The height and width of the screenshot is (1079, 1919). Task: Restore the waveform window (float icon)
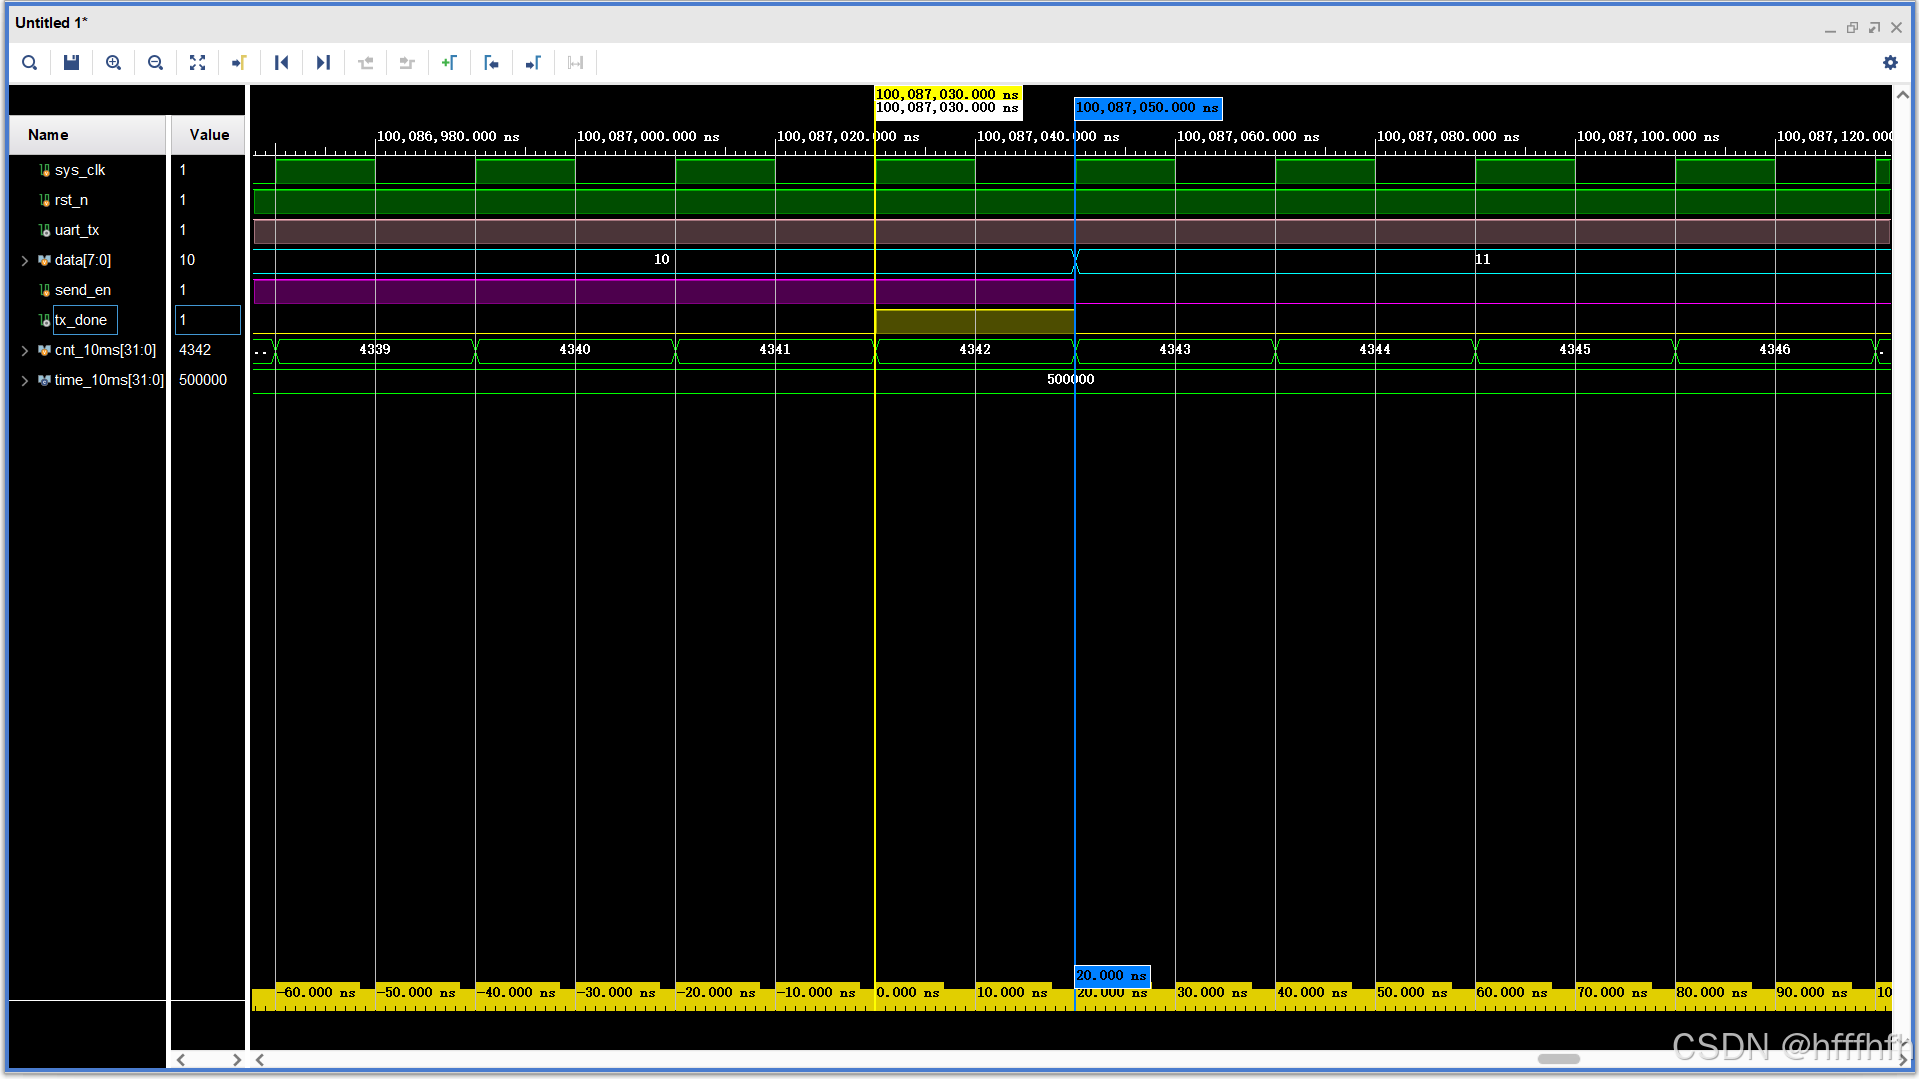[x=1852, y=28]
